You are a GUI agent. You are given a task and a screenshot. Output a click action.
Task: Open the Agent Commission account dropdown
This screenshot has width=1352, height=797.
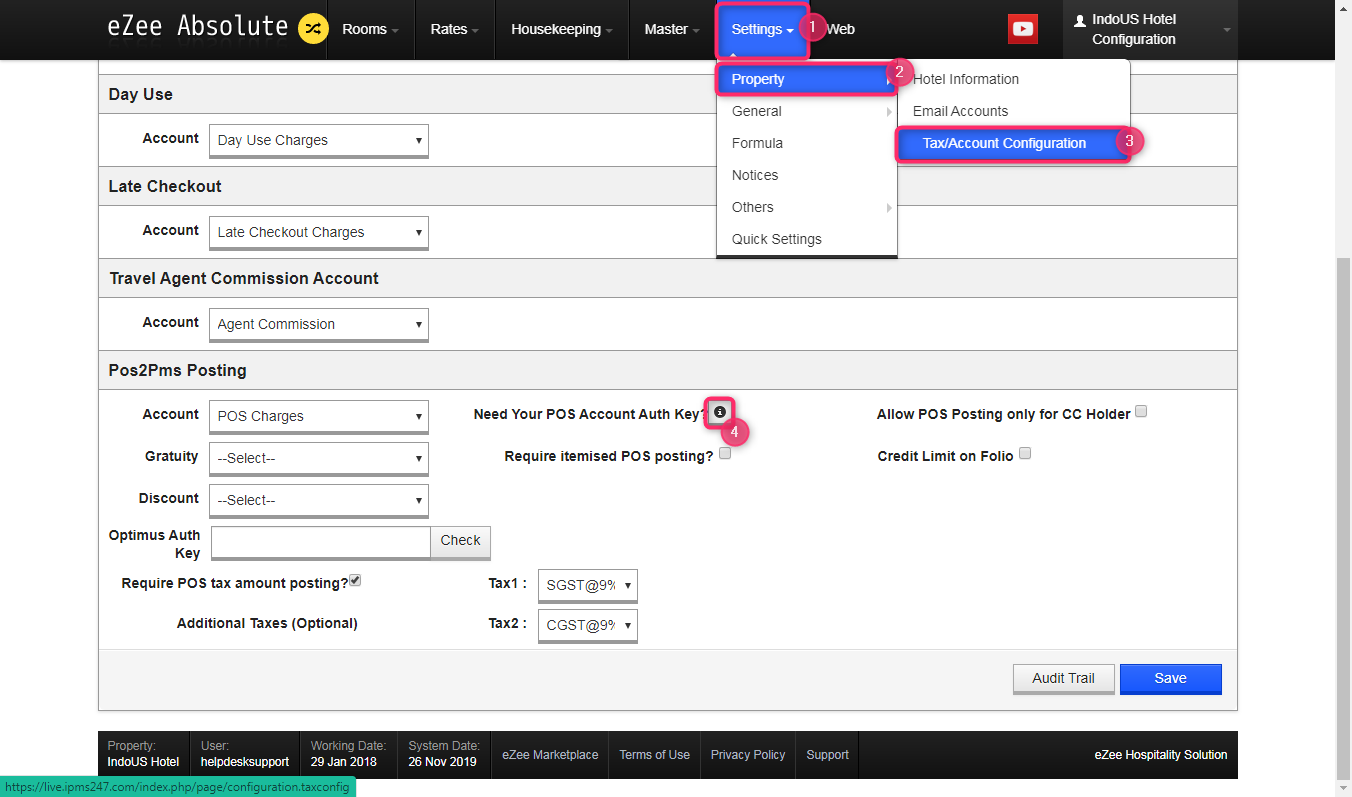pyautogui.click(x=319, y=324)
